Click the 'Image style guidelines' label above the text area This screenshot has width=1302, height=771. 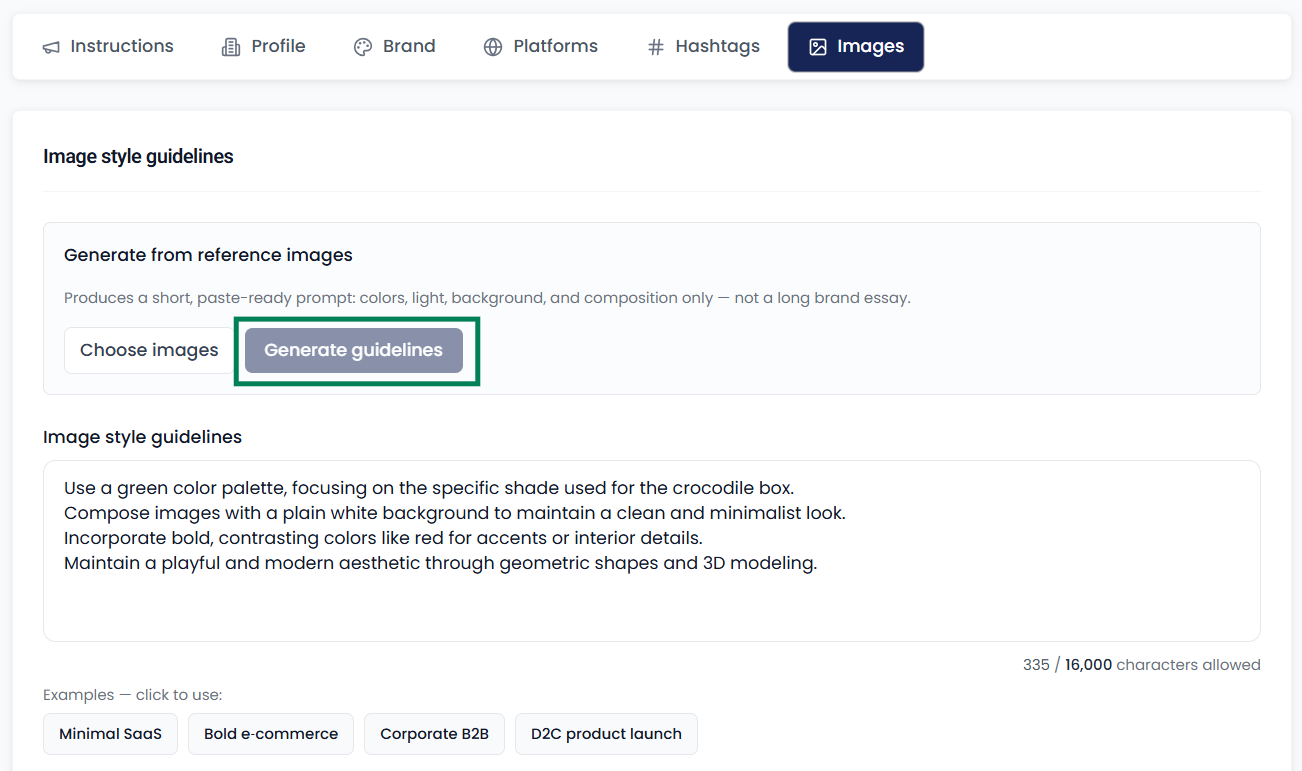coord(142,437)
